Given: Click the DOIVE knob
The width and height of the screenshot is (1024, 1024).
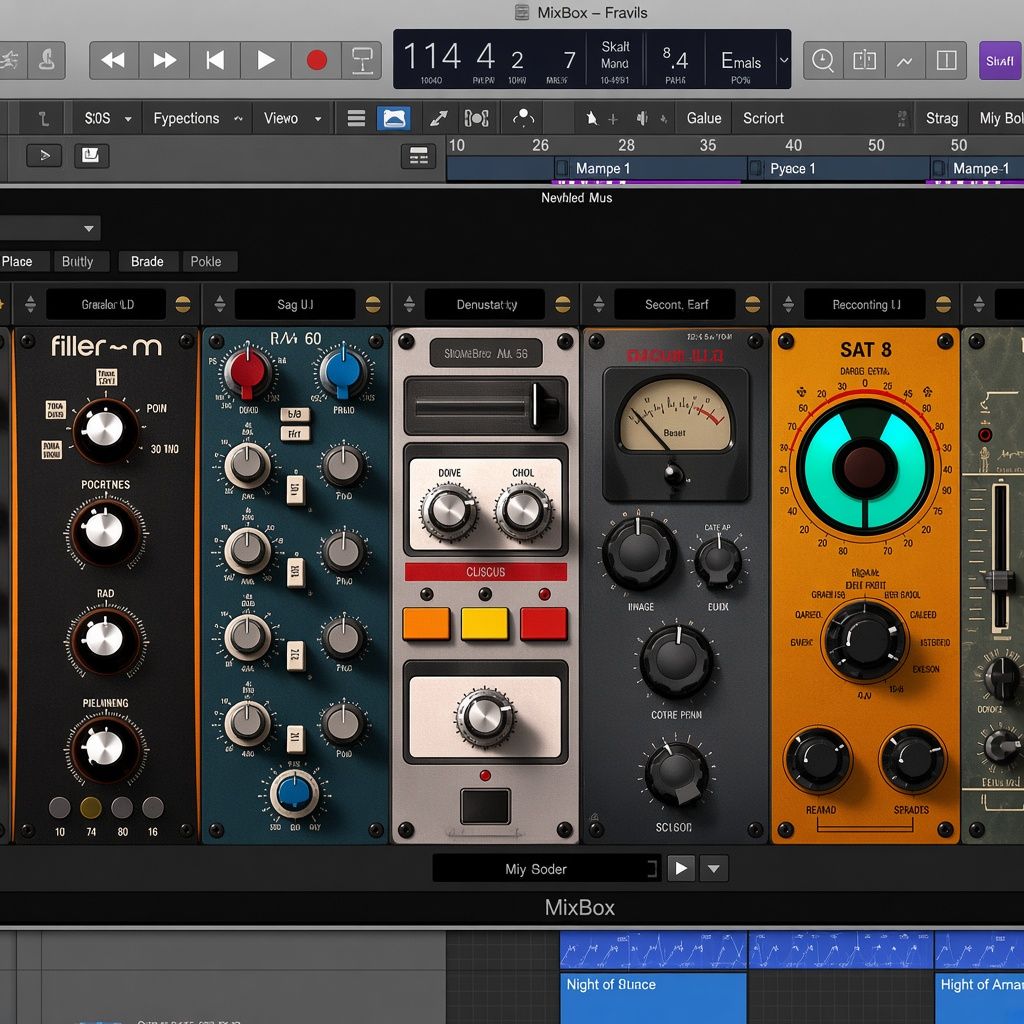Looking at the screenshot, I should pyautogui.click(x=448, y=512).
